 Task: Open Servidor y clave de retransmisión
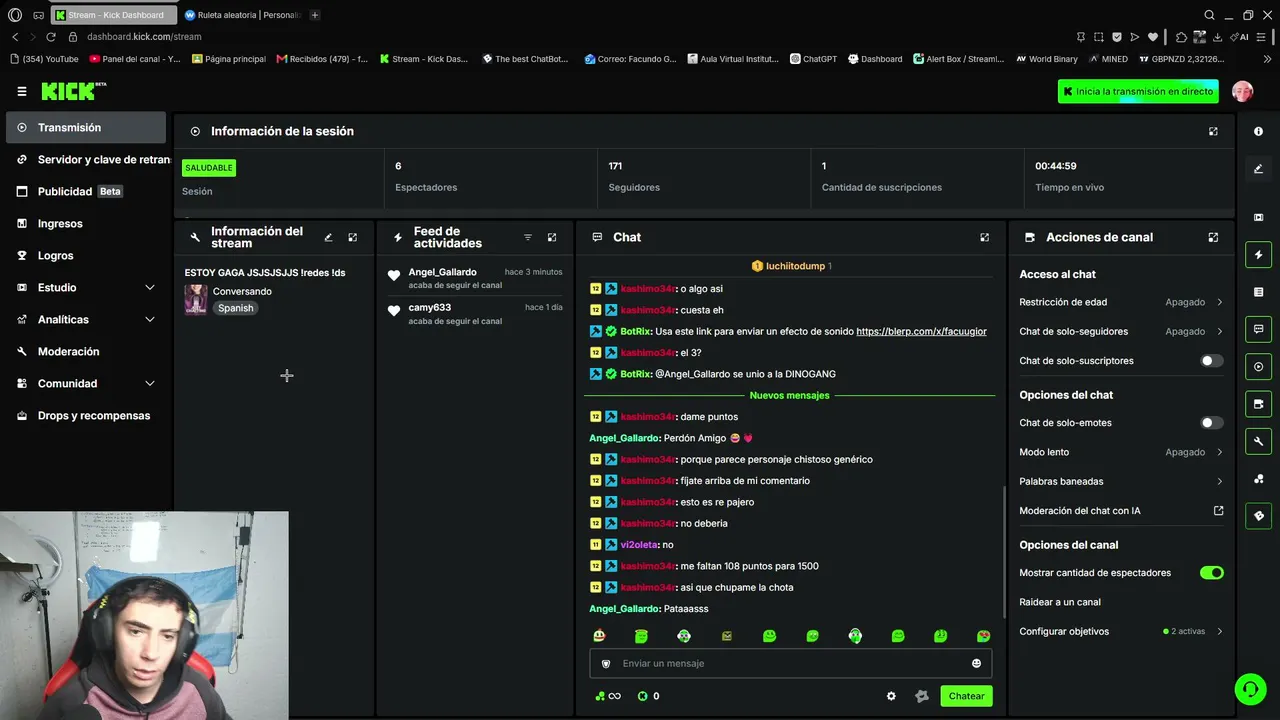coord(86,160)
